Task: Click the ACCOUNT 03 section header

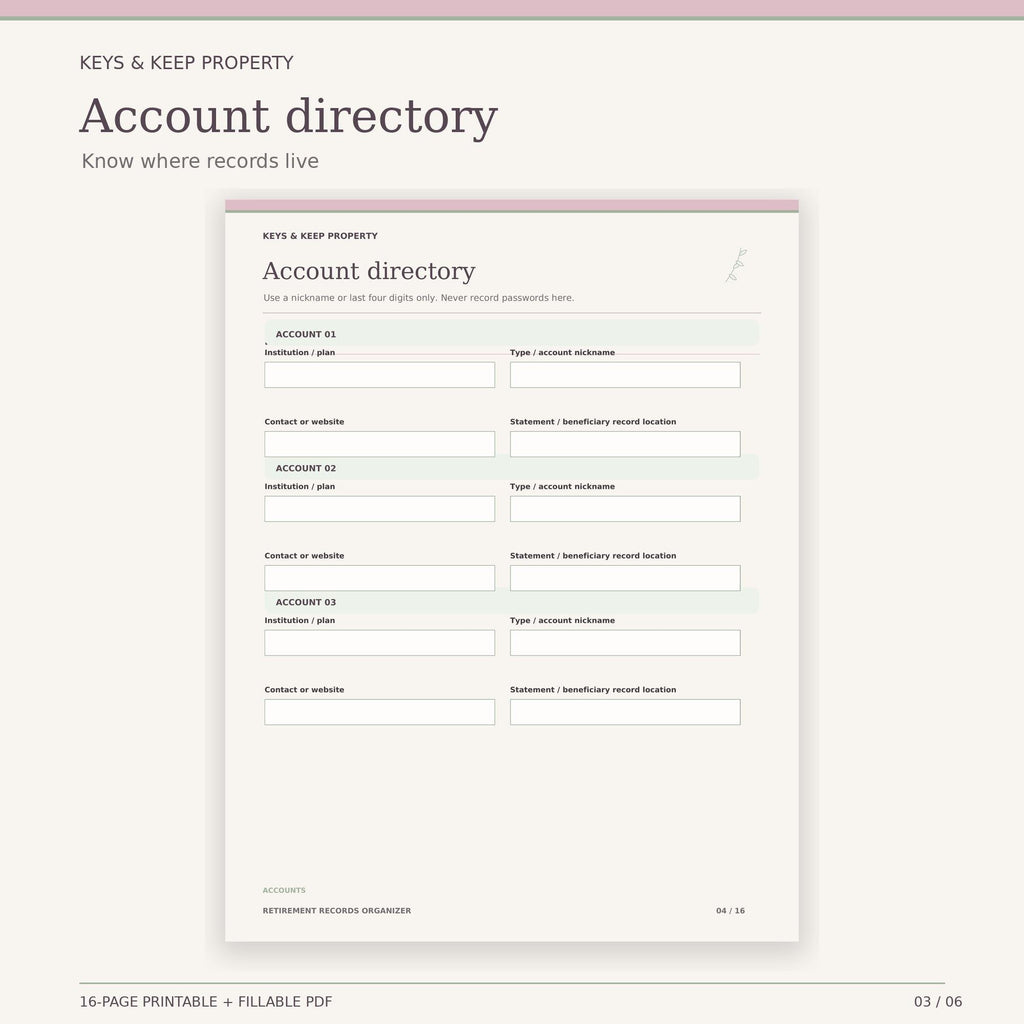Action: [511, 601]
